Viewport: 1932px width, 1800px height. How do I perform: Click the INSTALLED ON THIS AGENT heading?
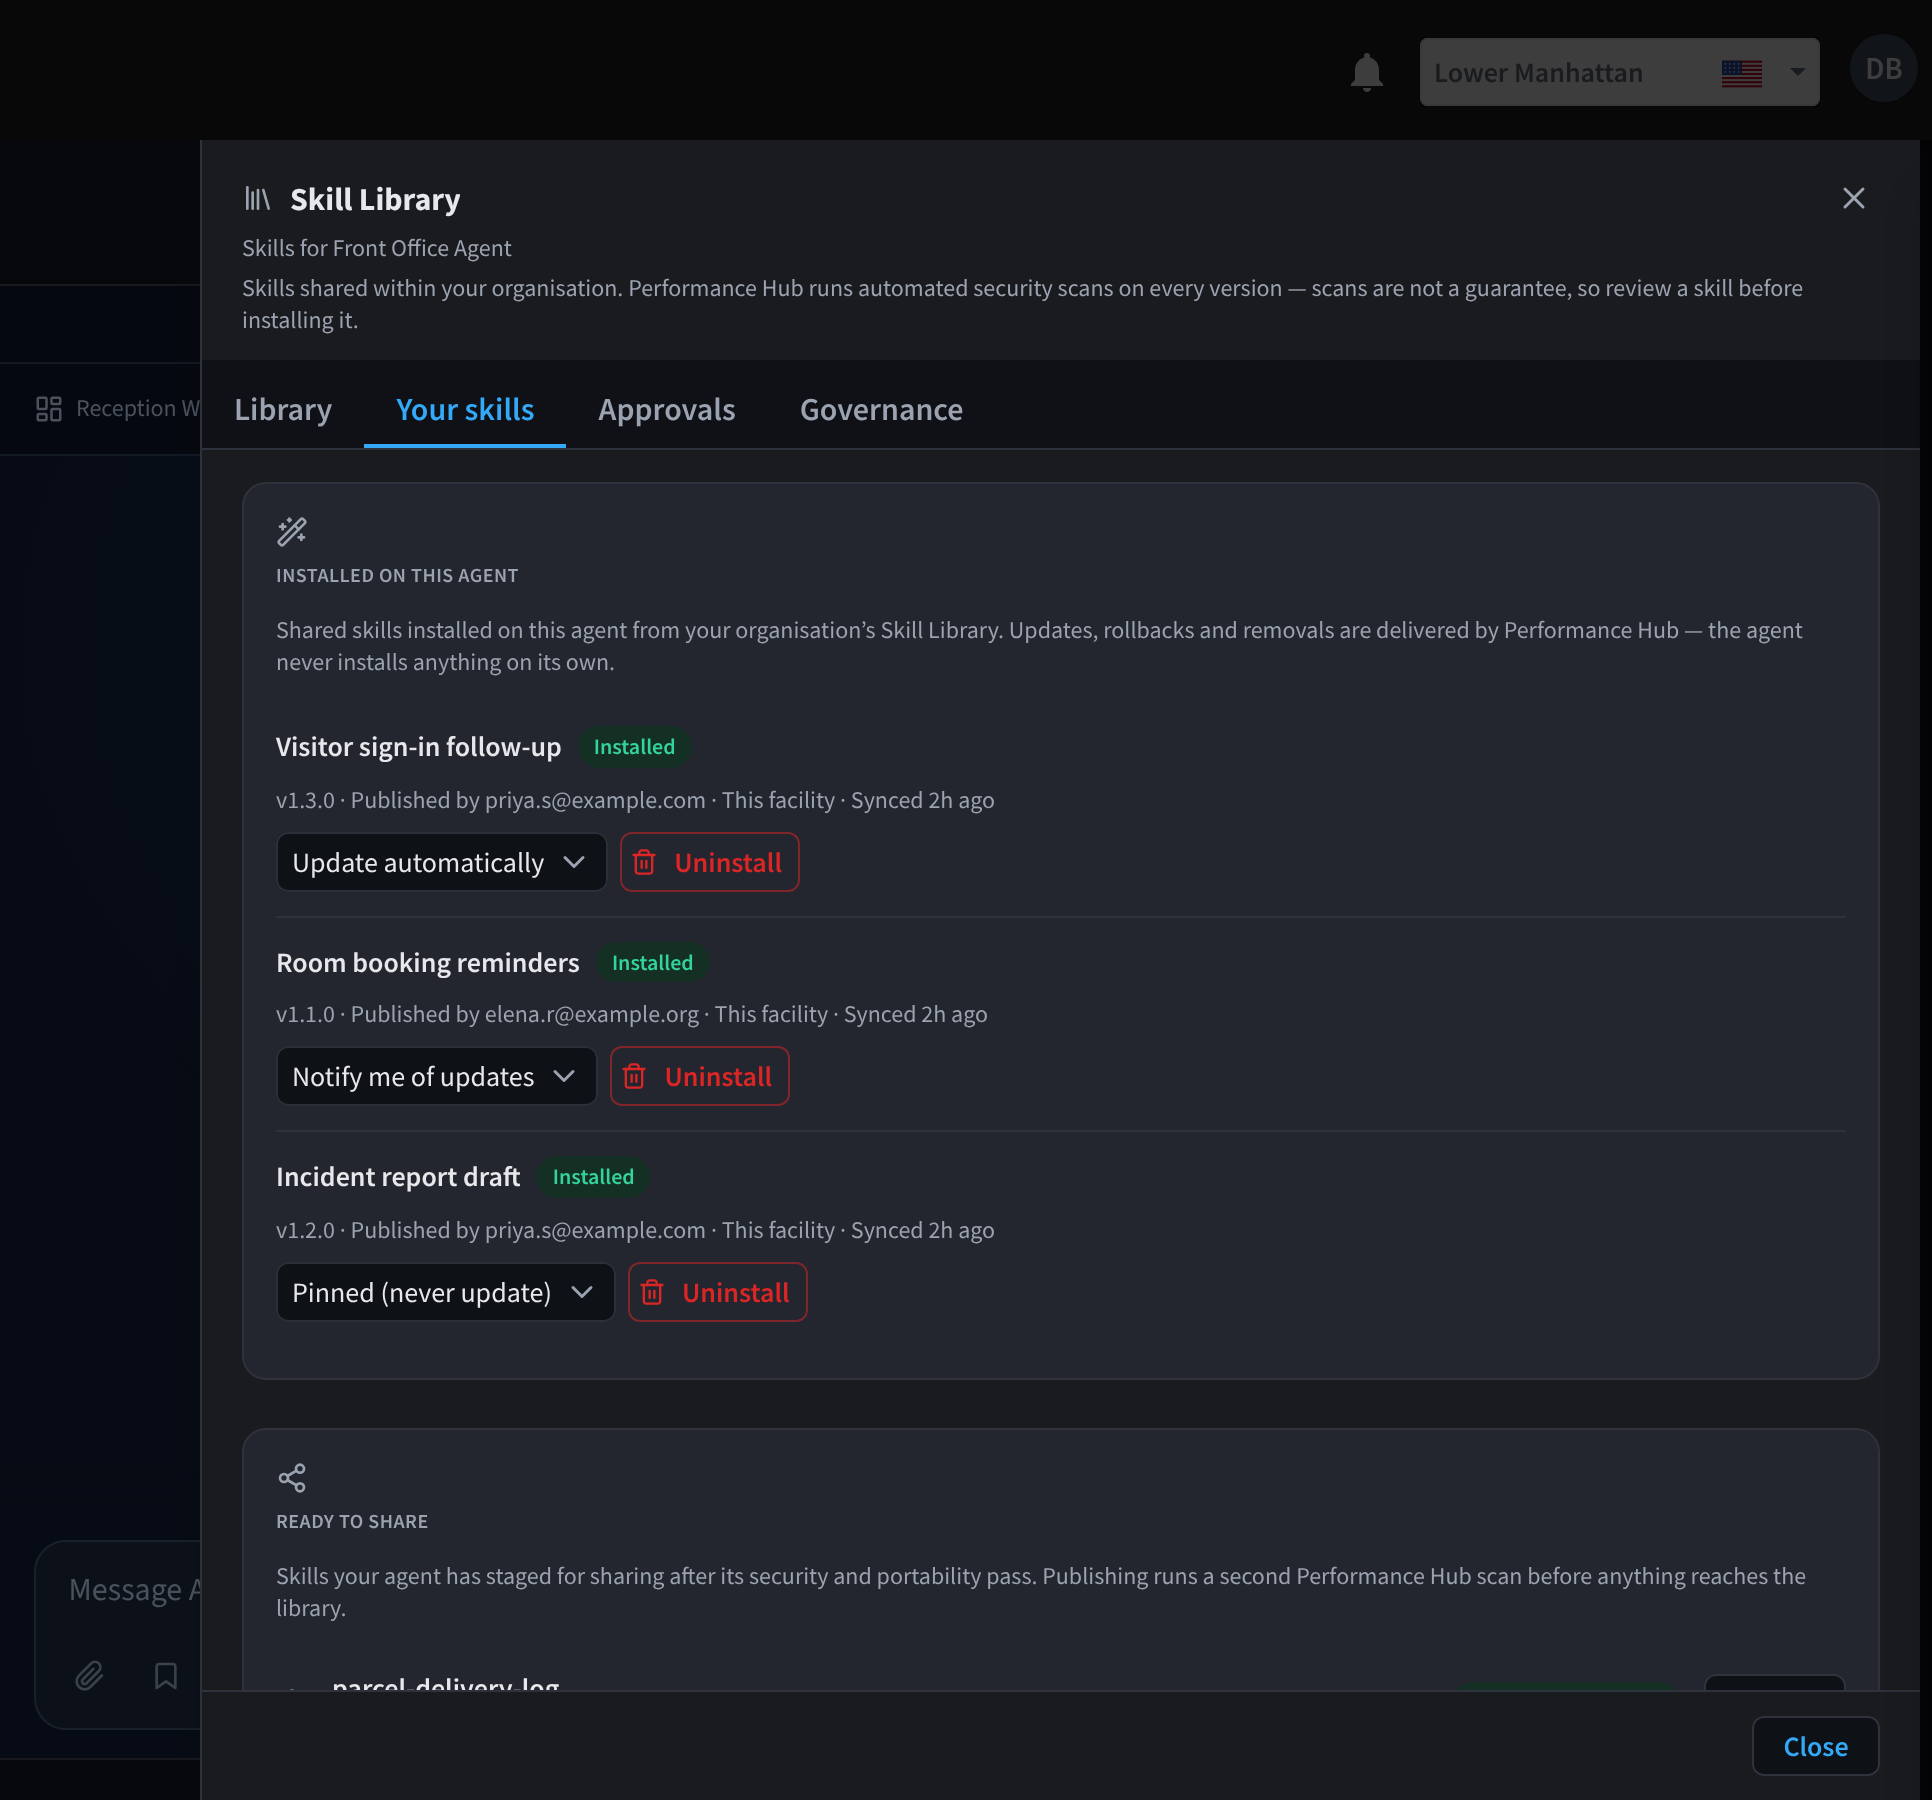[x=397, y=575]
